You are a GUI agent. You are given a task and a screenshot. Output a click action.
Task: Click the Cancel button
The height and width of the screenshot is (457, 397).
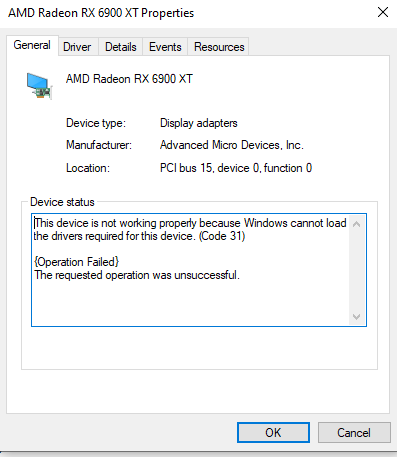click(x=354, y=433)
